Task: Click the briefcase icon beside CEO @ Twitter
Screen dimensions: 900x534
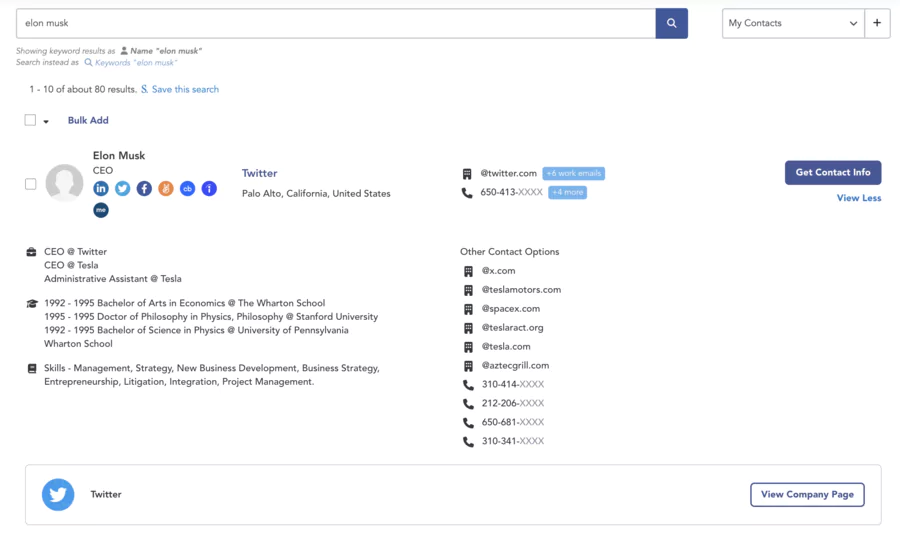Action: [x=32, y=252]
